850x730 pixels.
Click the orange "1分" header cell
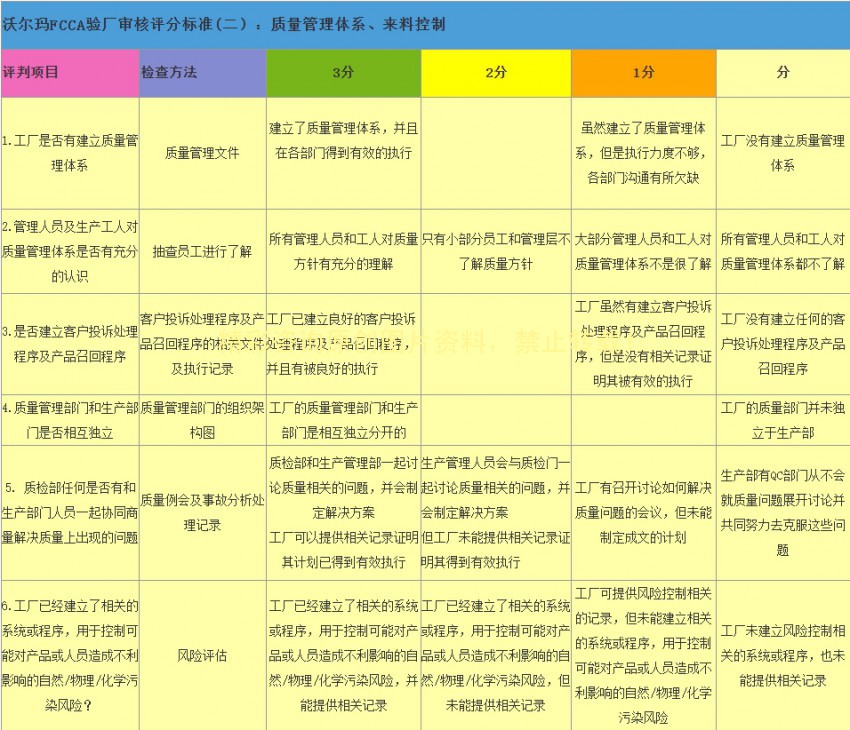pos(643,73)
